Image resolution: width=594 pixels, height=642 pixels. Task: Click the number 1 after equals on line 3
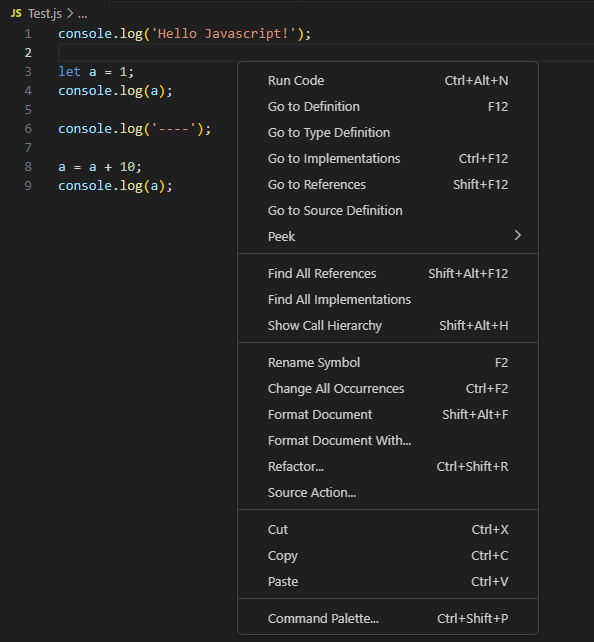pos(123,72)
